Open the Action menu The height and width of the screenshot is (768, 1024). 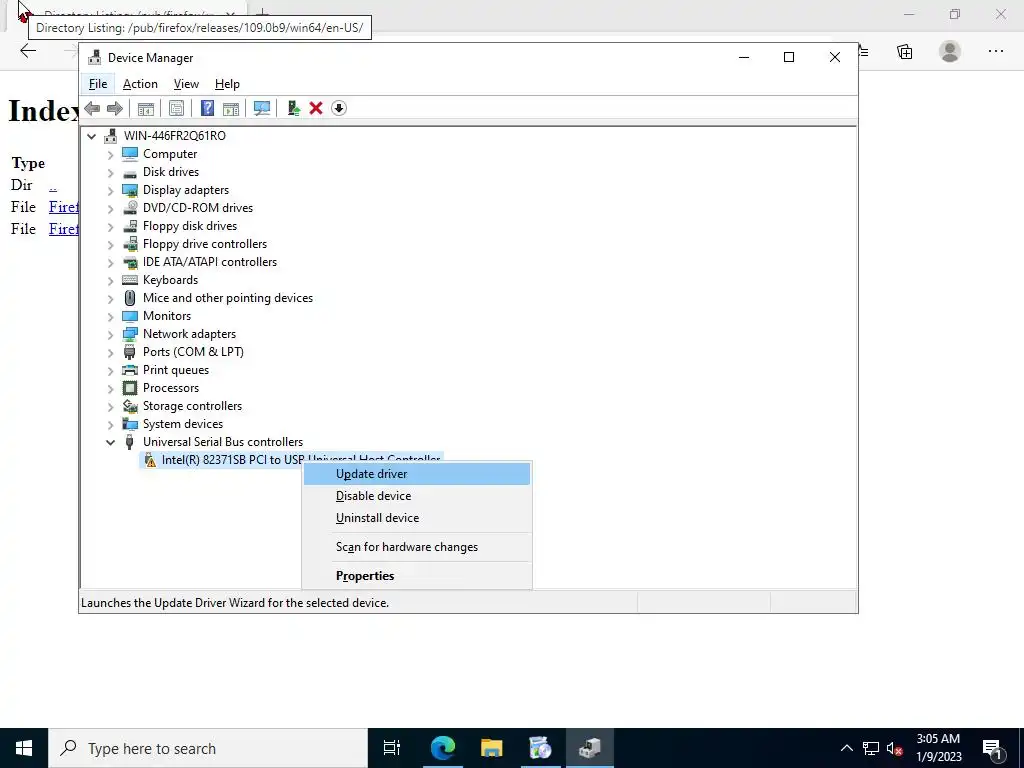coord(140,84)
